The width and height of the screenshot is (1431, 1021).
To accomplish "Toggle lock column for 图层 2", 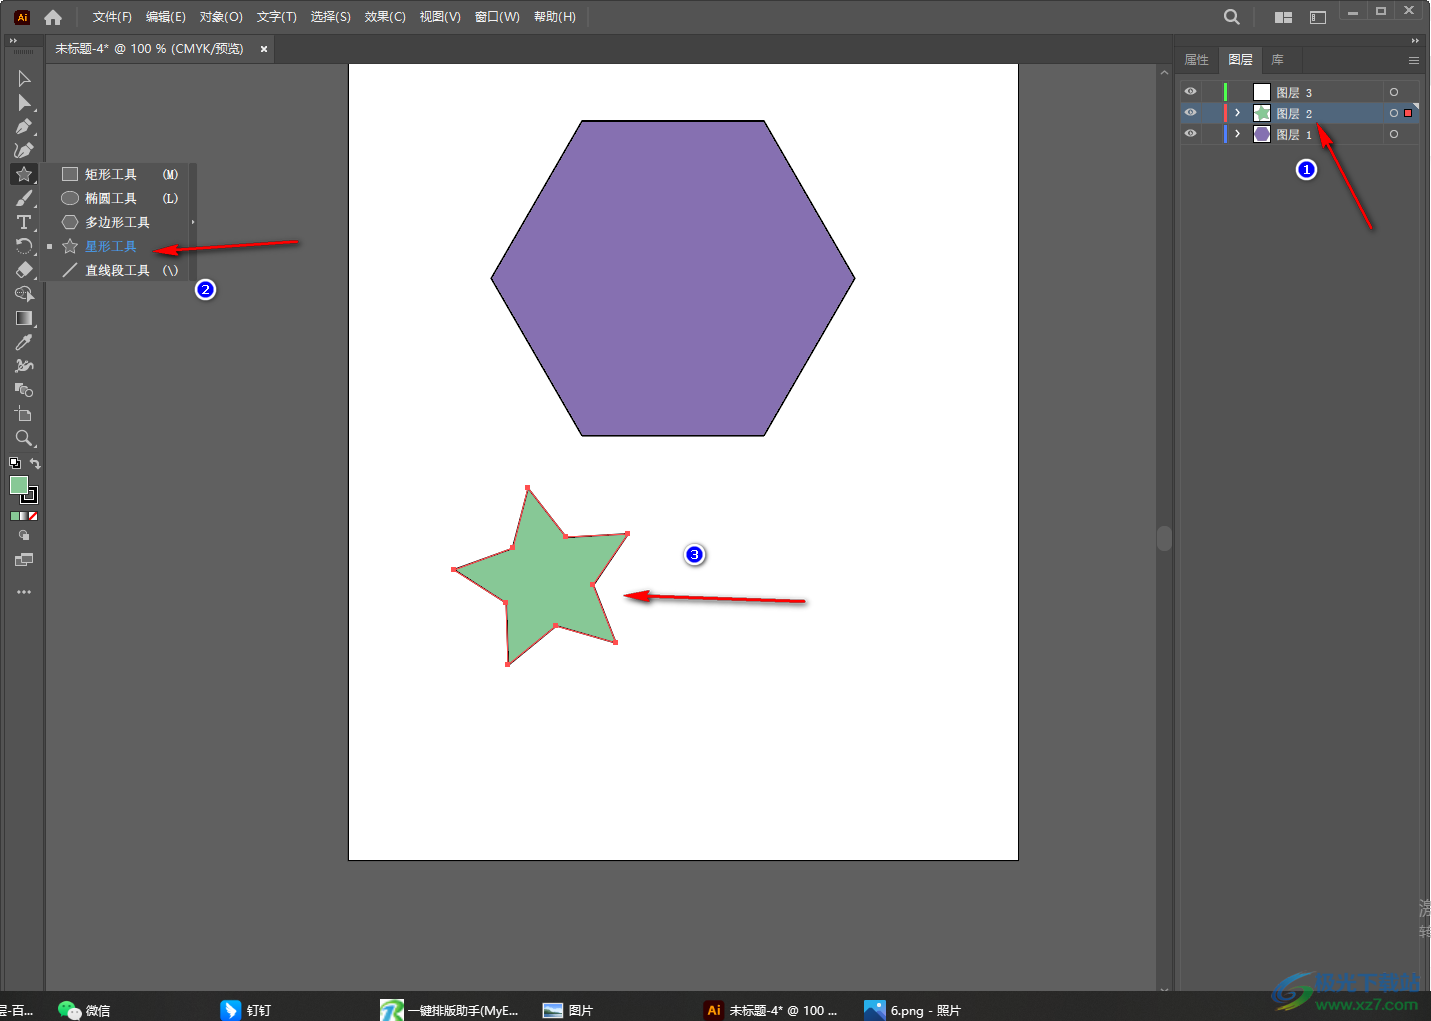I will click(x=1210, y=113).
